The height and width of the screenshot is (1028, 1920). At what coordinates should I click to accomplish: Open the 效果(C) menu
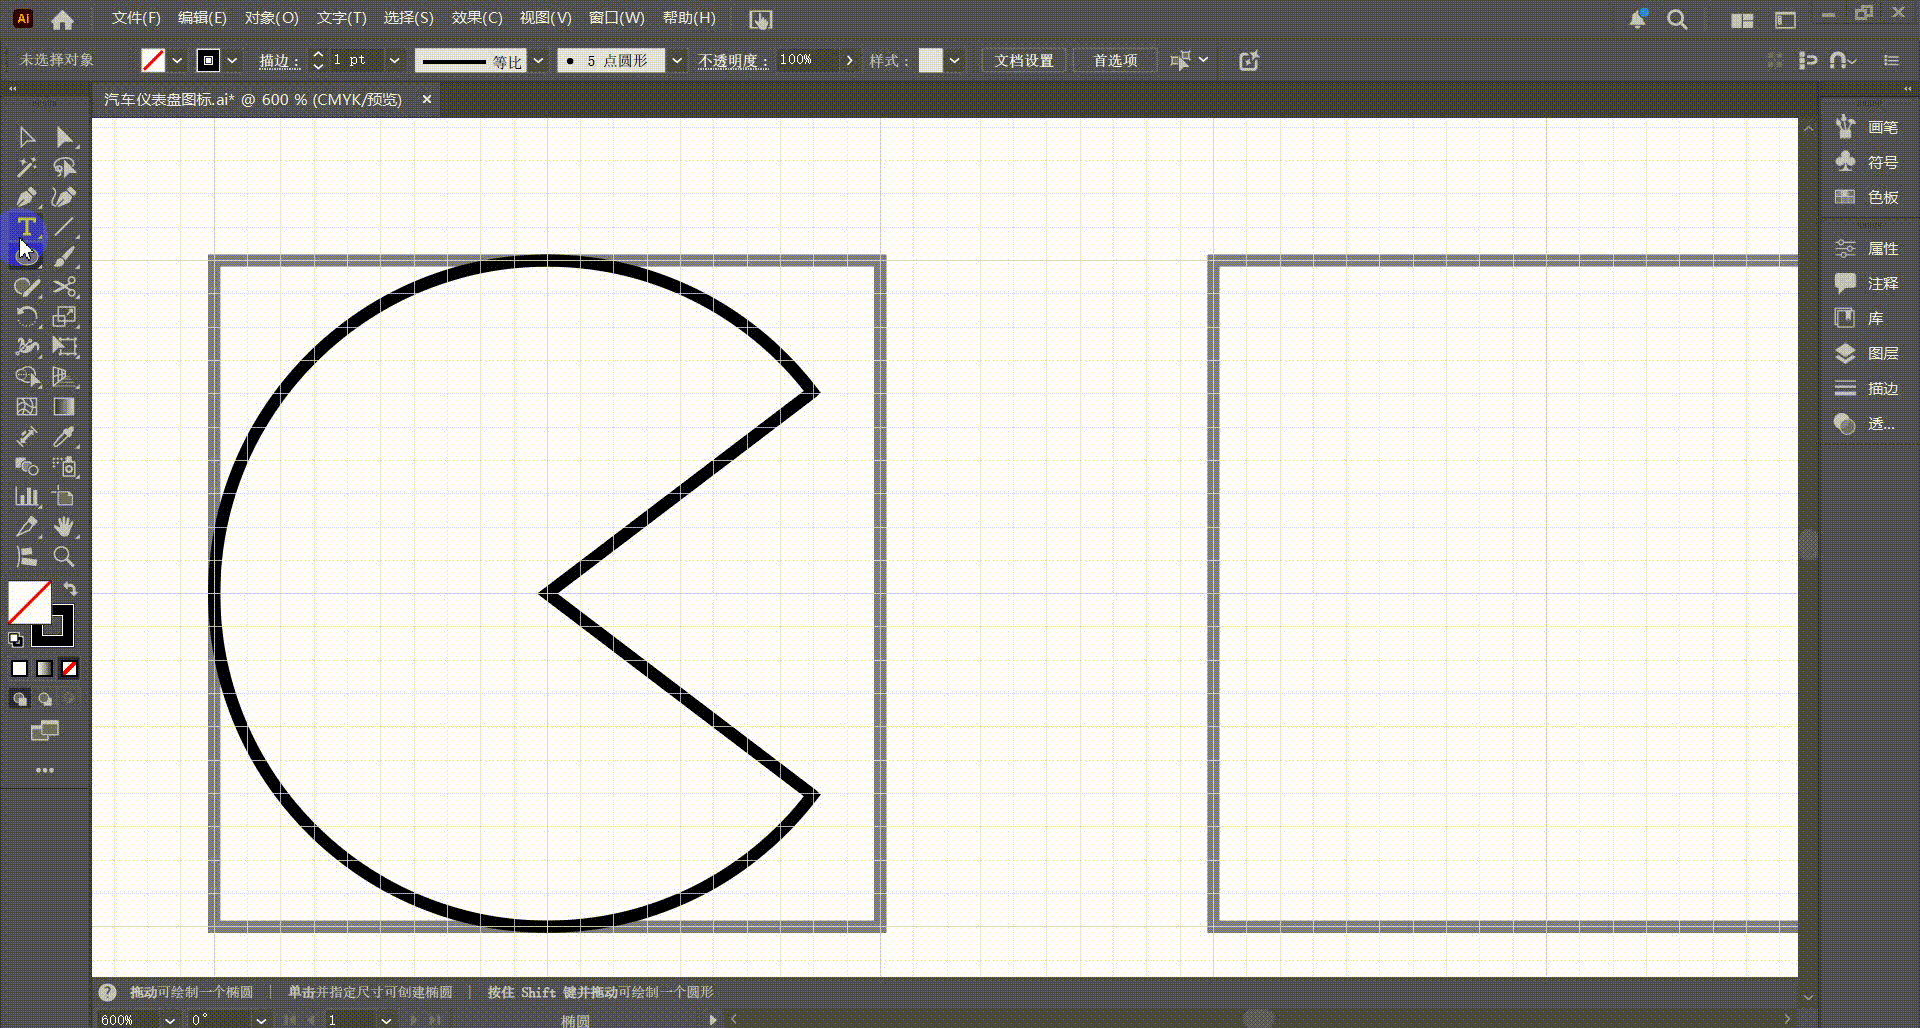point(477,18)
